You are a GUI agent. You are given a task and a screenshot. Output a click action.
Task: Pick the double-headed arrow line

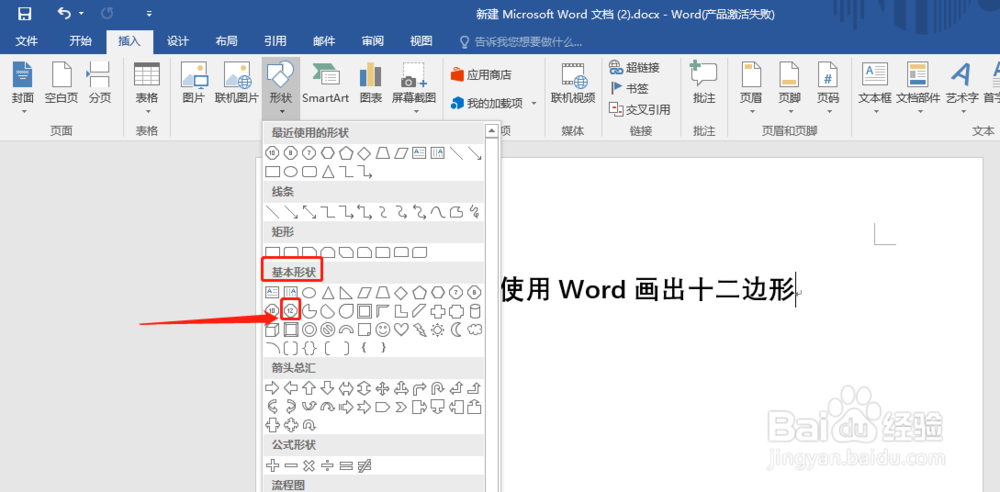309,211
